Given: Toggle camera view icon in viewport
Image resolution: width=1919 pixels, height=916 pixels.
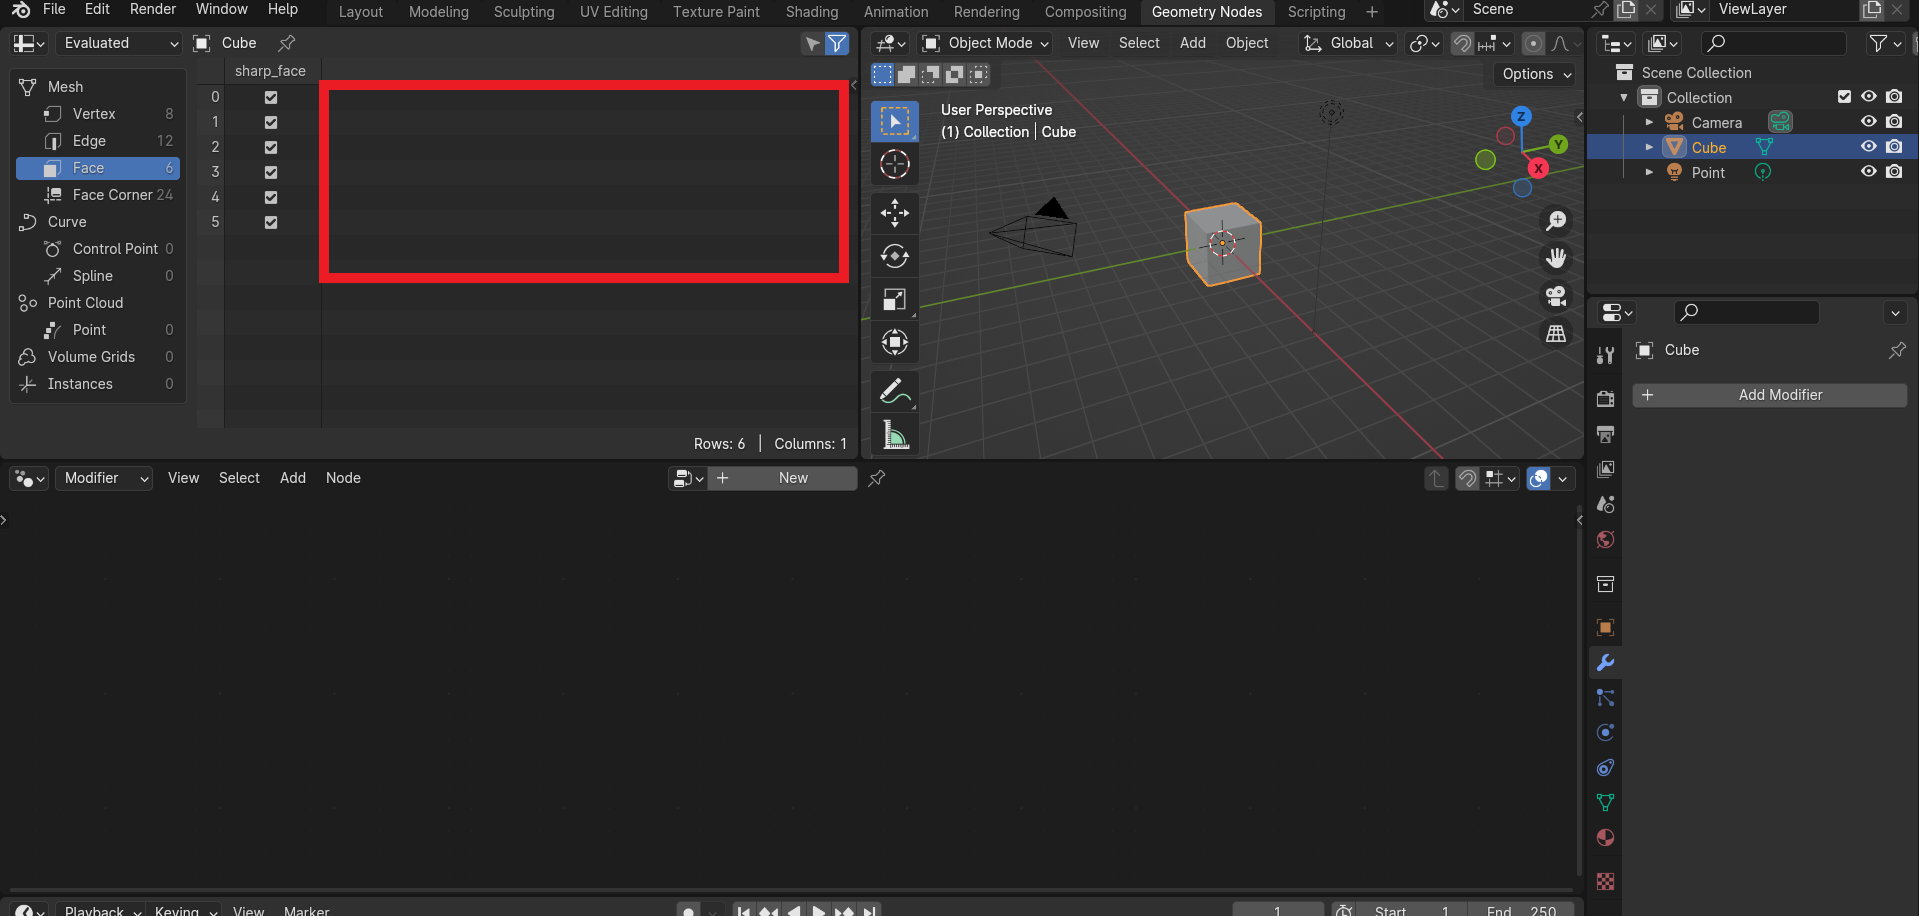Looking at the screenshot, I should pyautogui.click(x=1556, y=296).
